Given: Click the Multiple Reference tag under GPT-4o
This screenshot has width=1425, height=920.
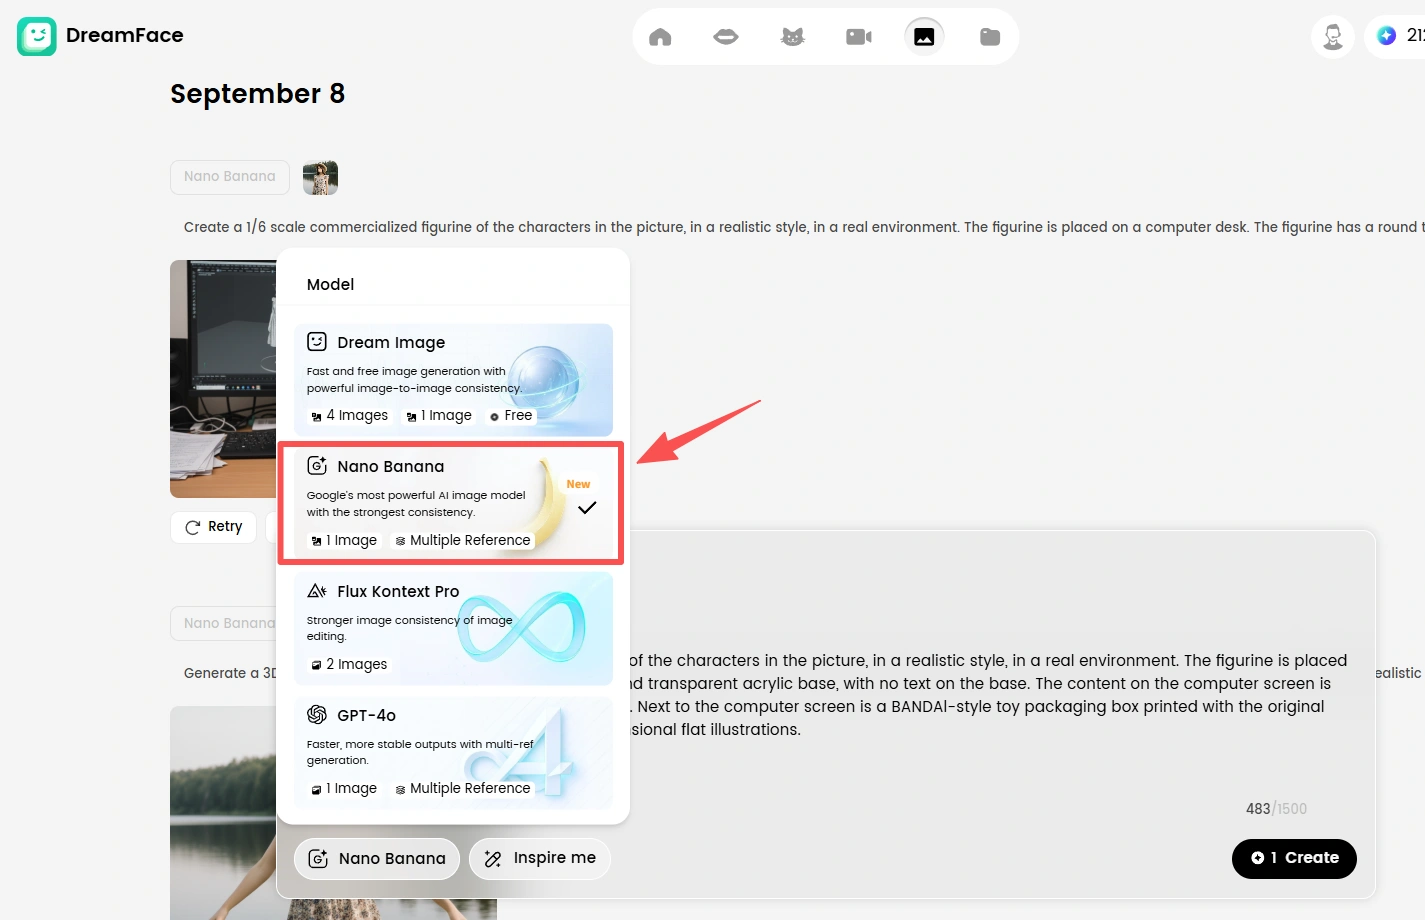Looking at the screenshot, I should tap(462, 788).
